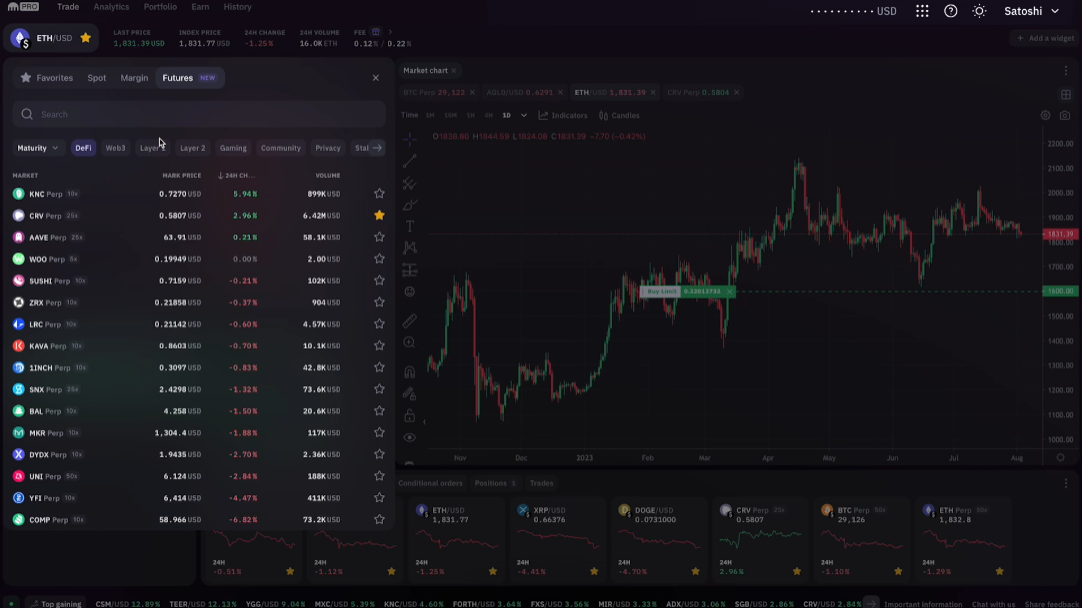
Task: Click the Add a widget button
Action: click(1045, 39)
